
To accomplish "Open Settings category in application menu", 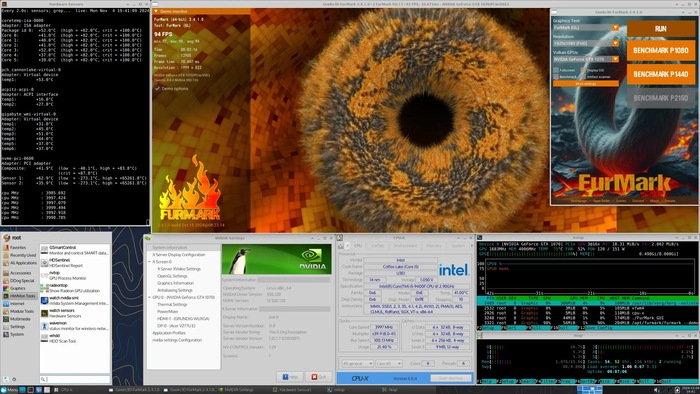I will pos(19,327).
